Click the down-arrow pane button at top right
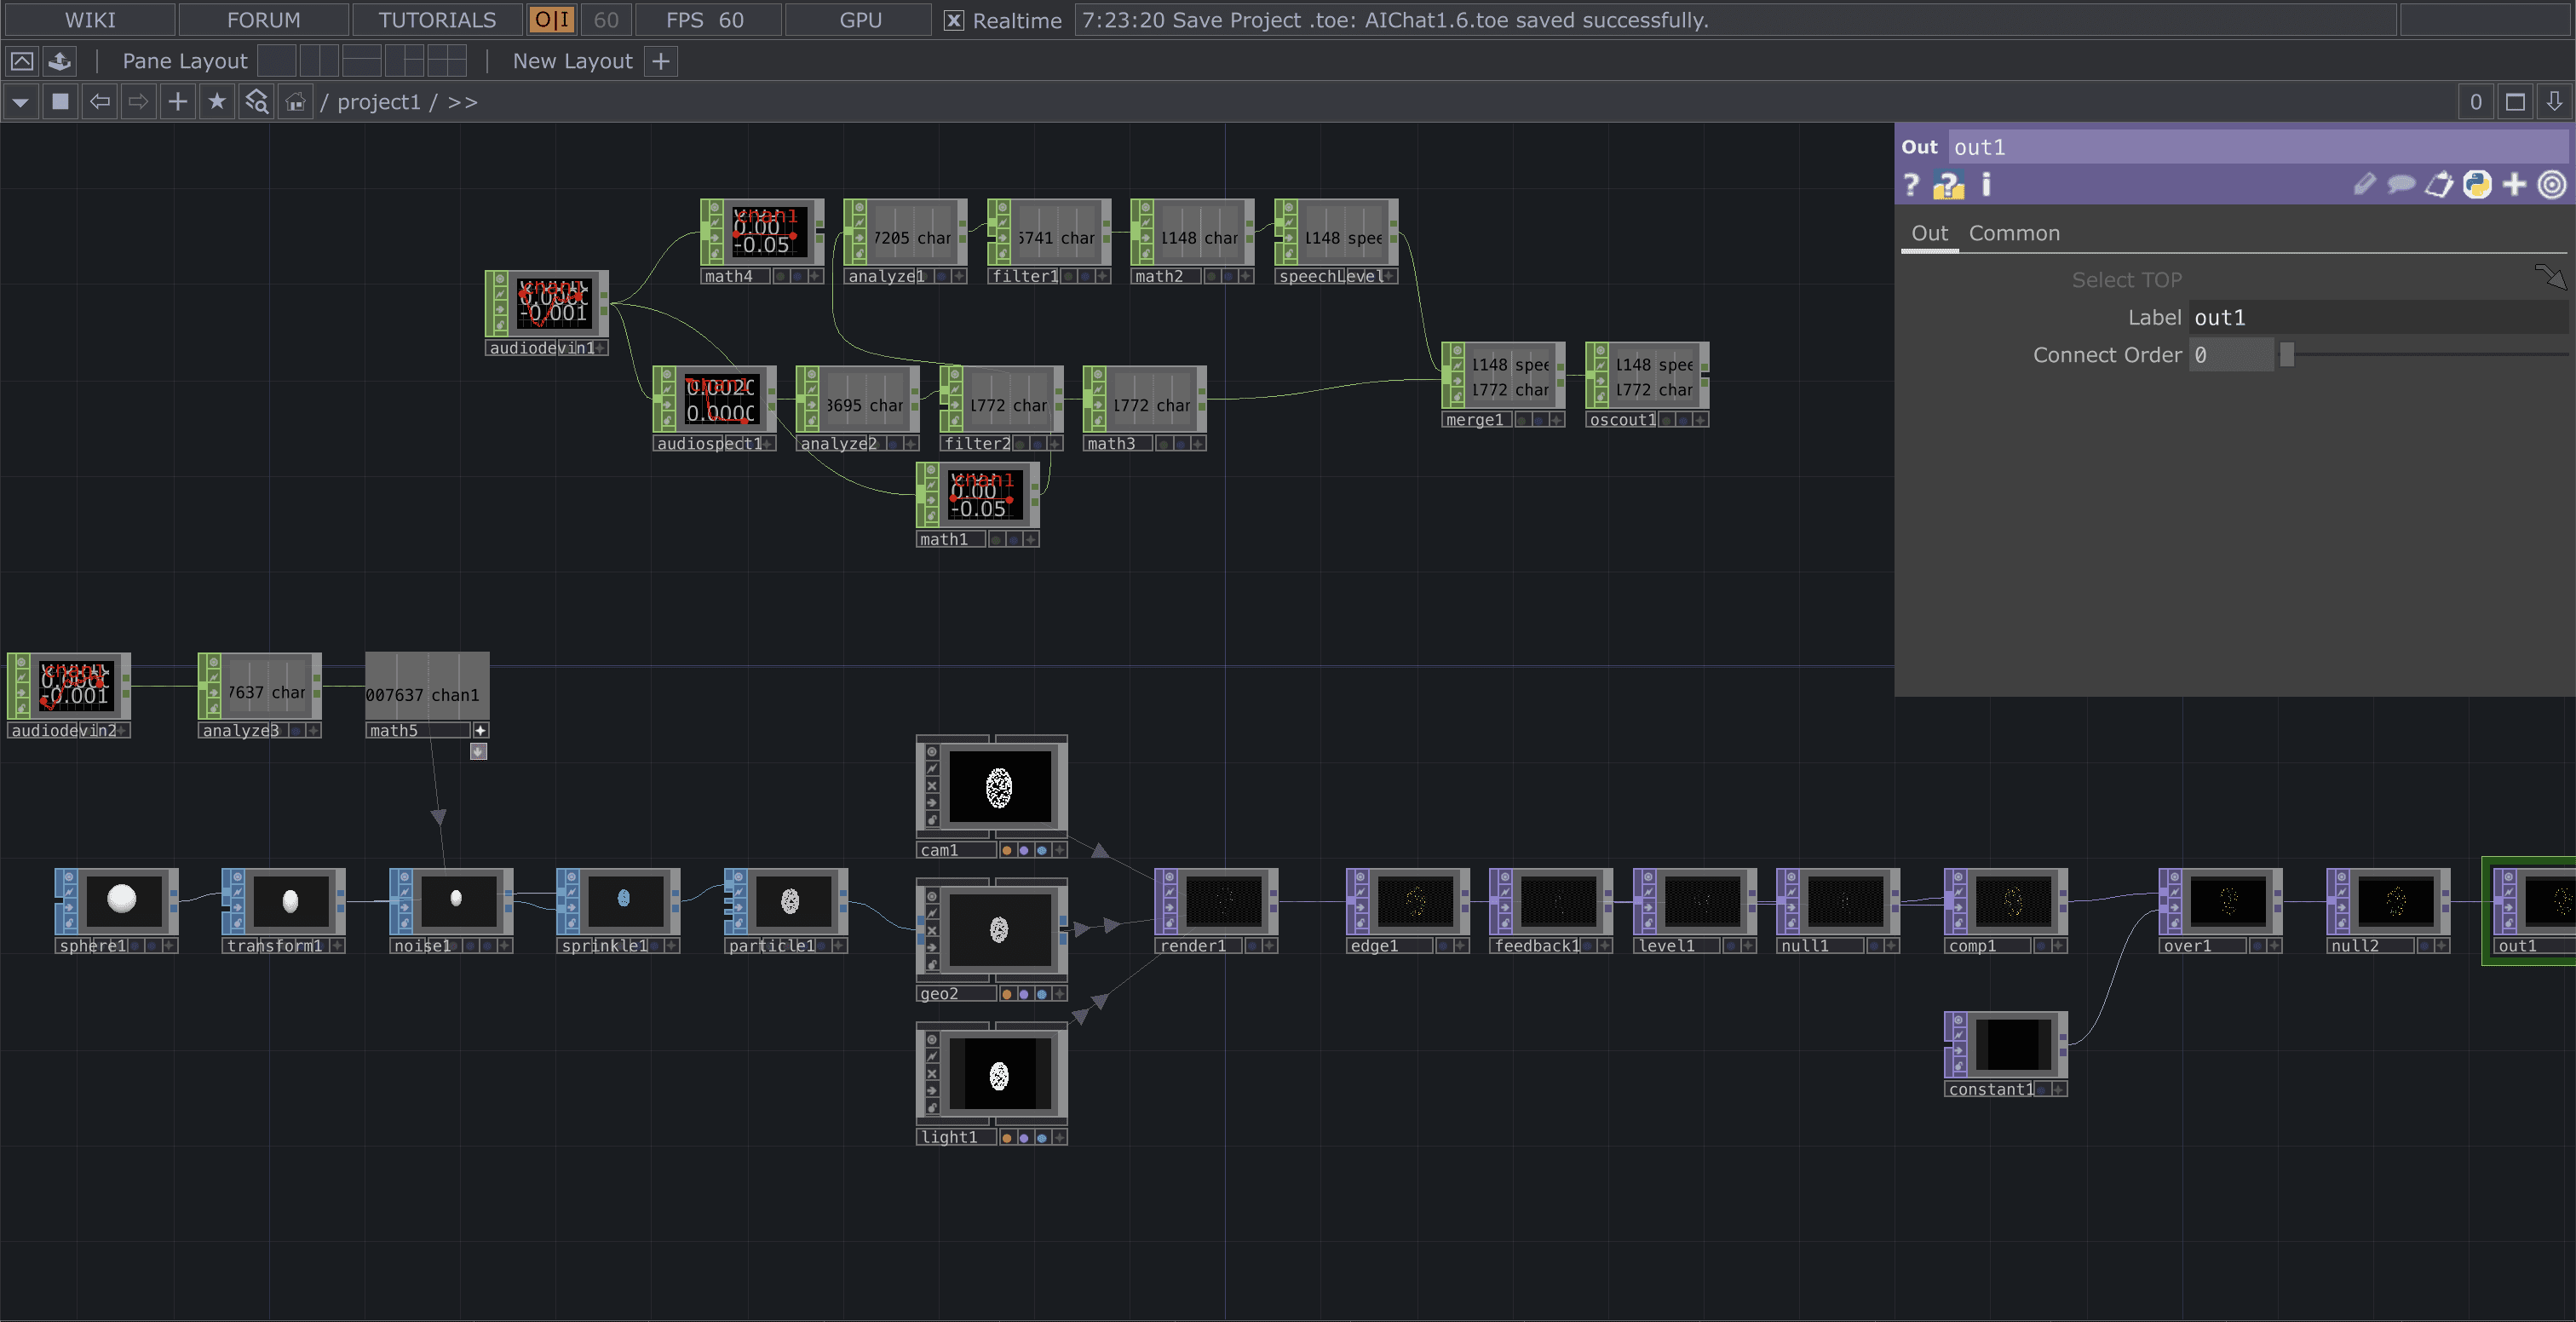Viewport: 2576px width, 1322px height. click(x=2554, y=102)
